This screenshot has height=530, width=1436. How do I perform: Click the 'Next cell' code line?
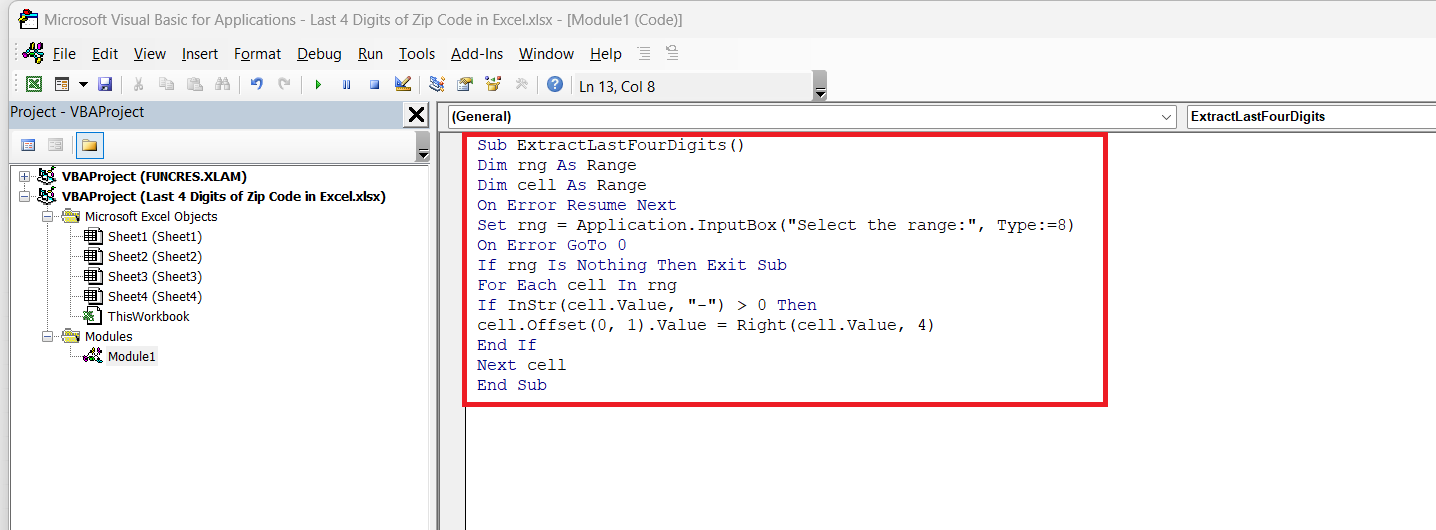coord(521,365)
